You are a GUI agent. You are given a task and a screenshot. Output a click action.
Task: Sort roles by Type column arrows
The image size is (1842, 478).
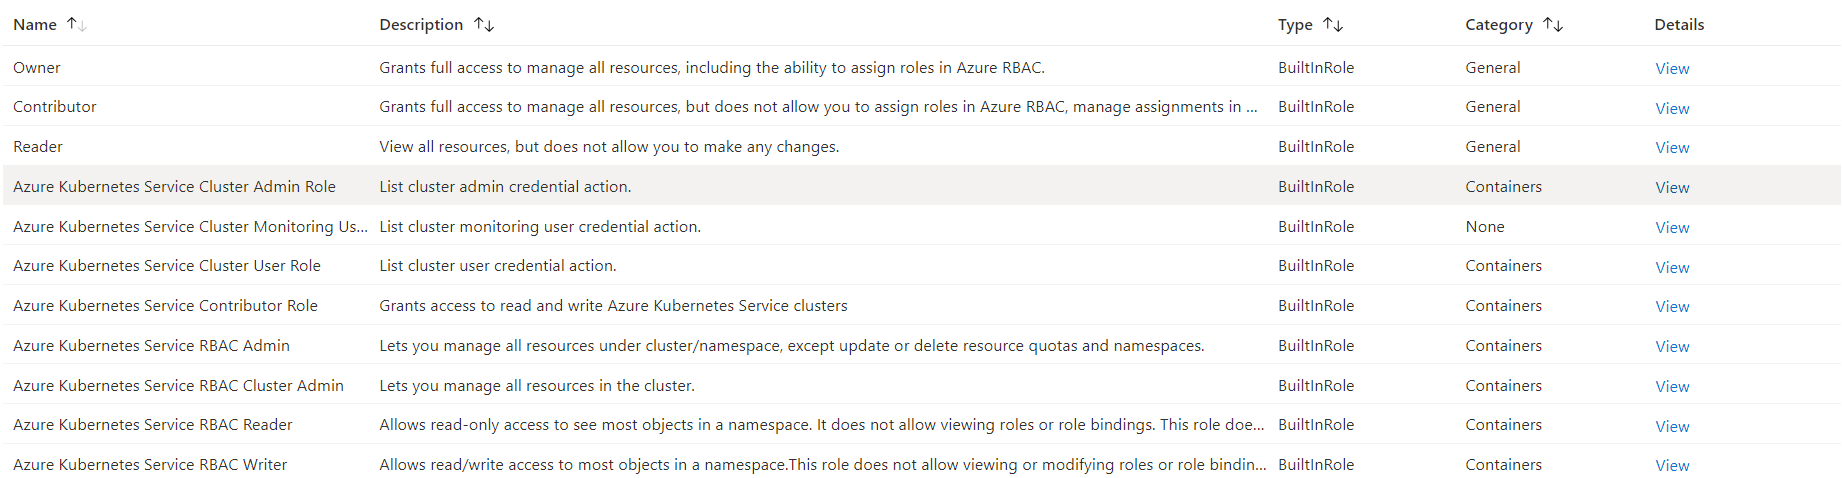(1333, 24)
